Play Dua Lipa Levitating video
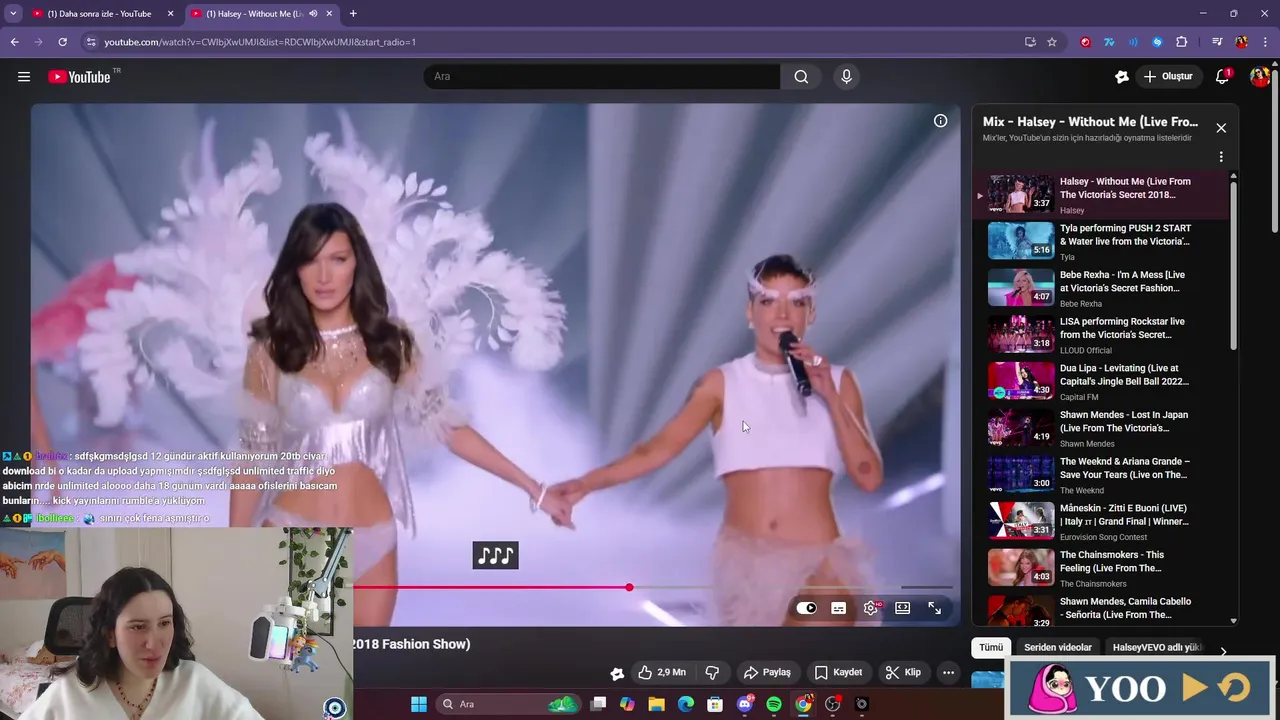The width and height of the screenshot is (1280, 720). (x=1100, y=381)
